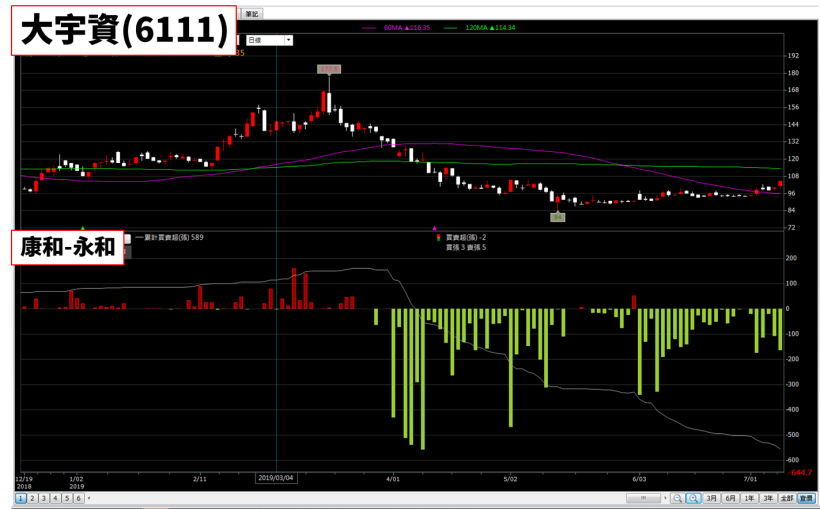Switch to chart page 1
This screenshot has height=509, width=820.
20,498
